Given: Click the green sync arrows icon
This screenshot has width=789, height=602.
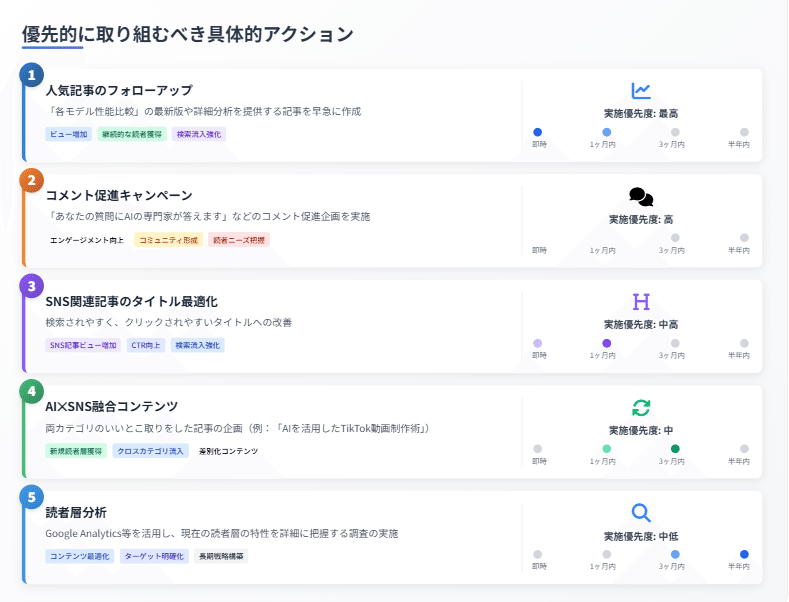Looking at the screenshot, I should click(x=641, y=408).
